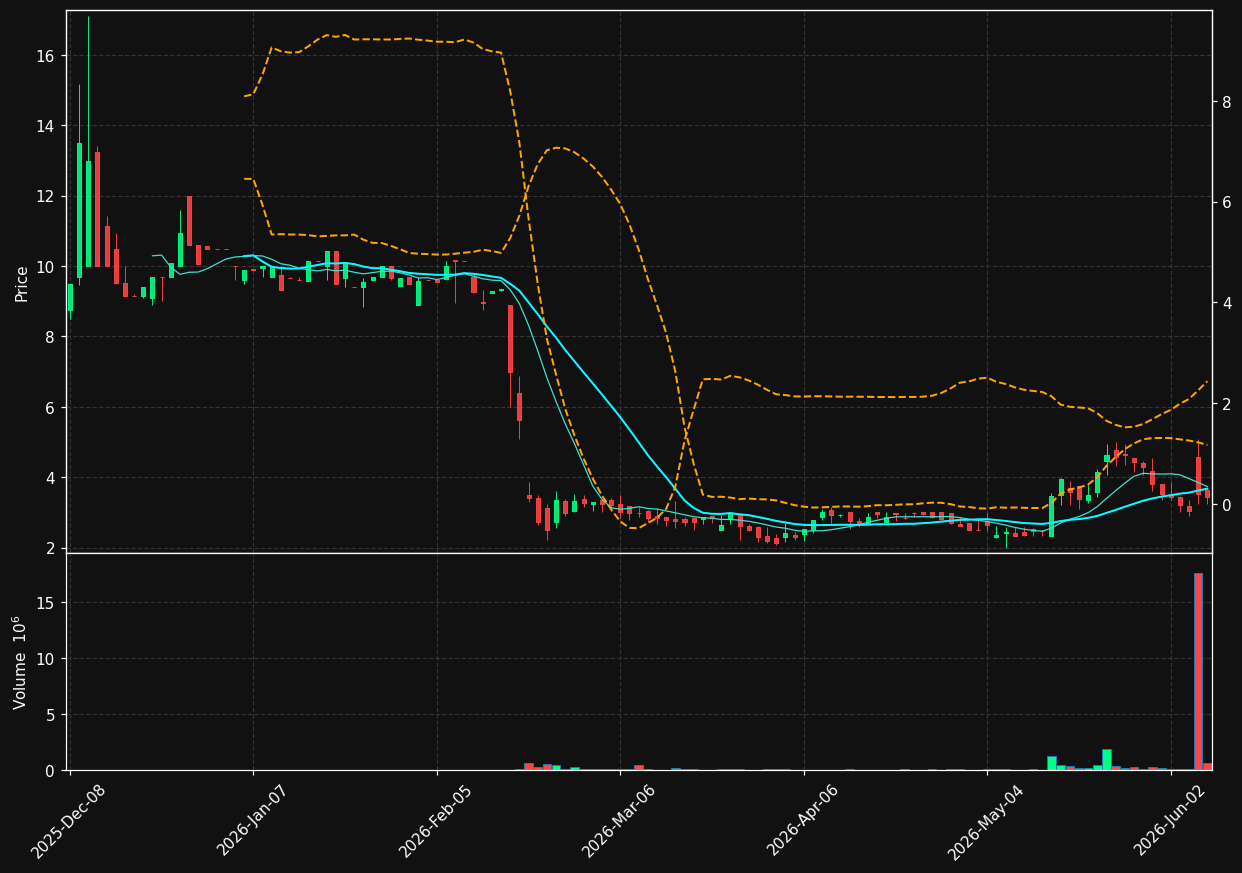
Task: Click the 2026-Mar-06 date label
Action: [620, 822]
